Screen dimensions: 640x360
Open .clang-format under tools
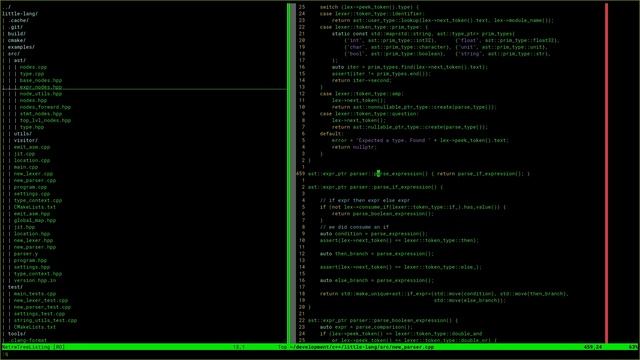pos(27,340)
